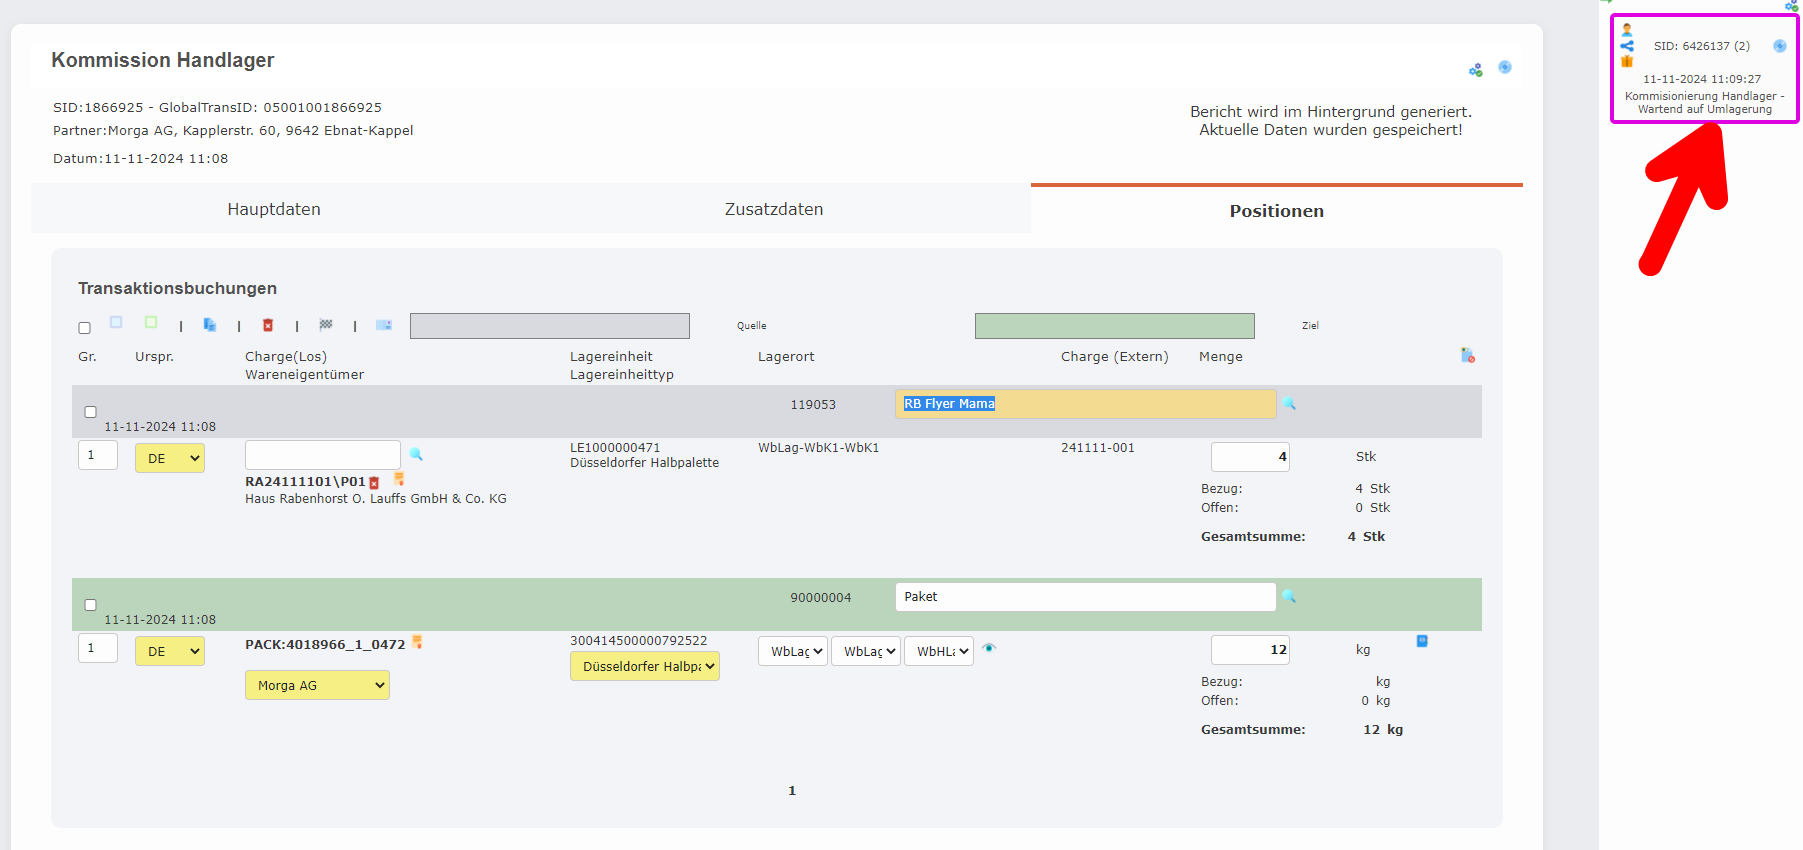Expand the Düsseldorfer Halbpalette type dropdown
Image resolution: width=1803 pixels, height=850 pixels.
645,666
